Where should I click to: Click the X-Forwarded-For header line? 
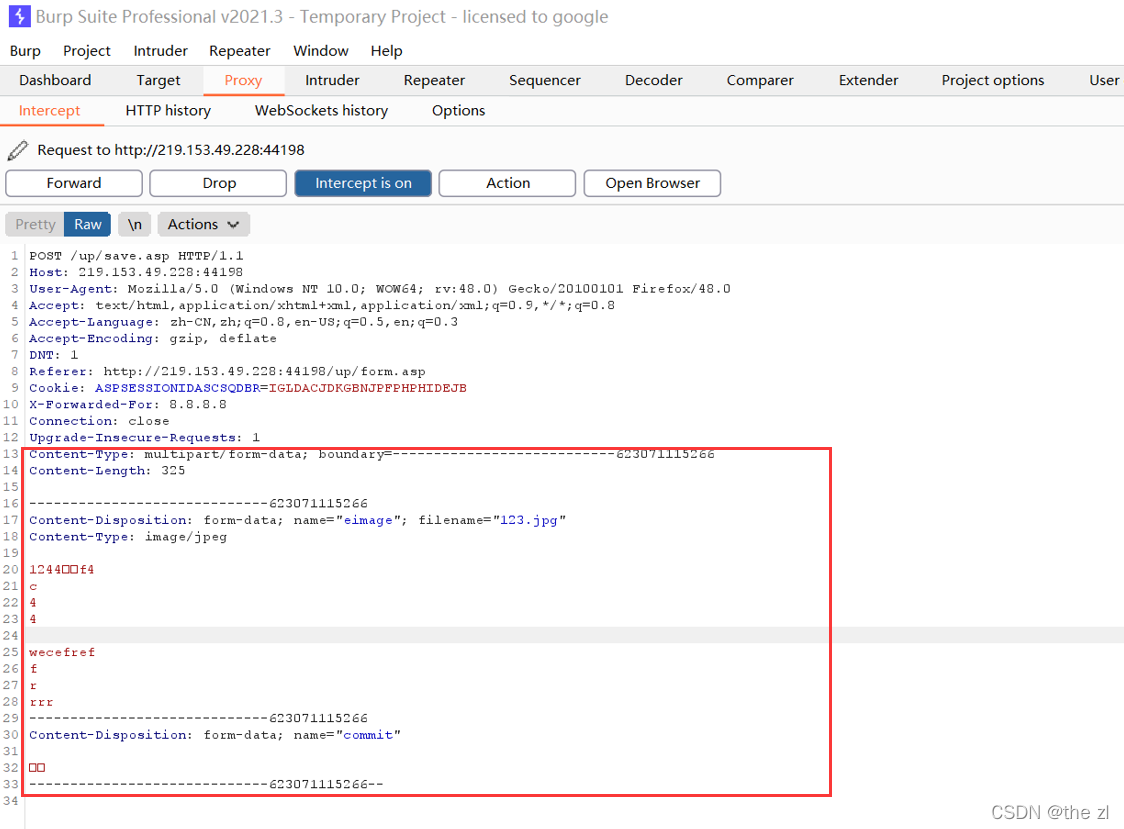128,404
